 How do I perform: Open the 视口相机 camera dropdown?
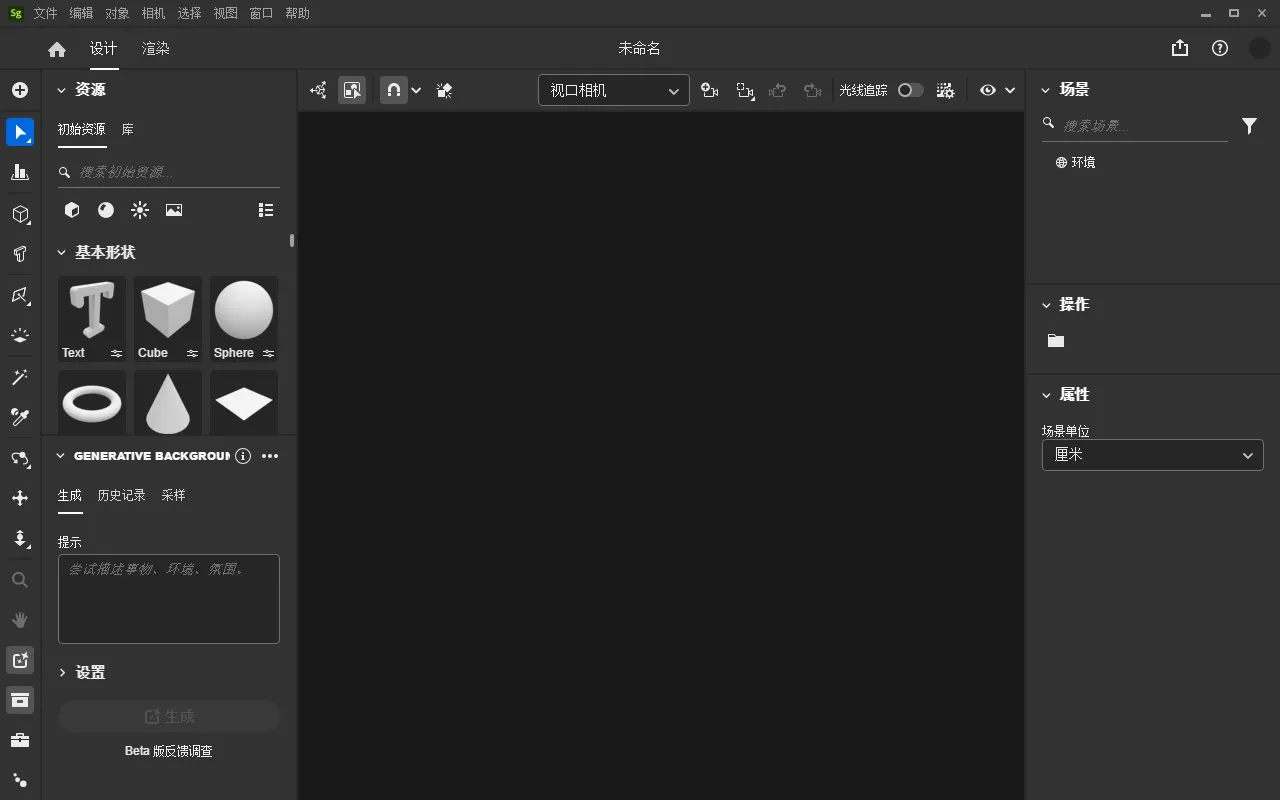[613, 90]
